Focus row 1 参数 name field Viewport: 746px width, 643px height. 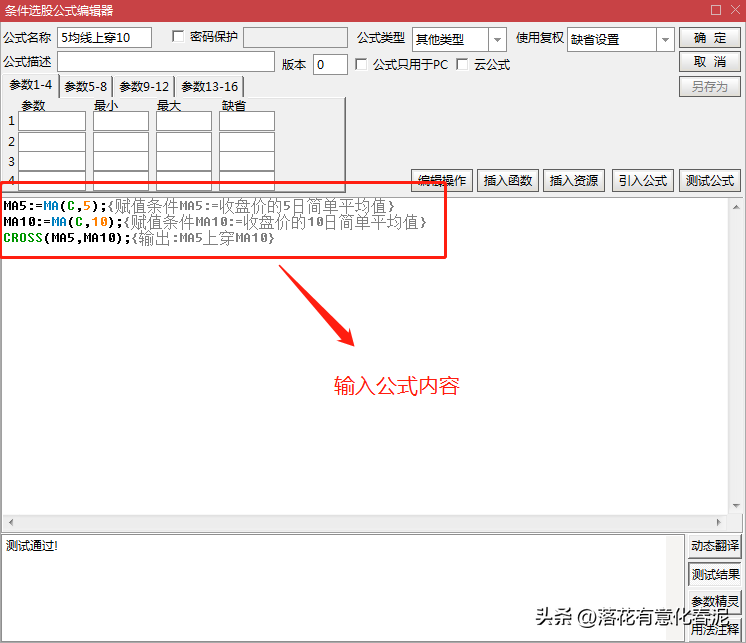pyautogui.click(x=52, y=121)
